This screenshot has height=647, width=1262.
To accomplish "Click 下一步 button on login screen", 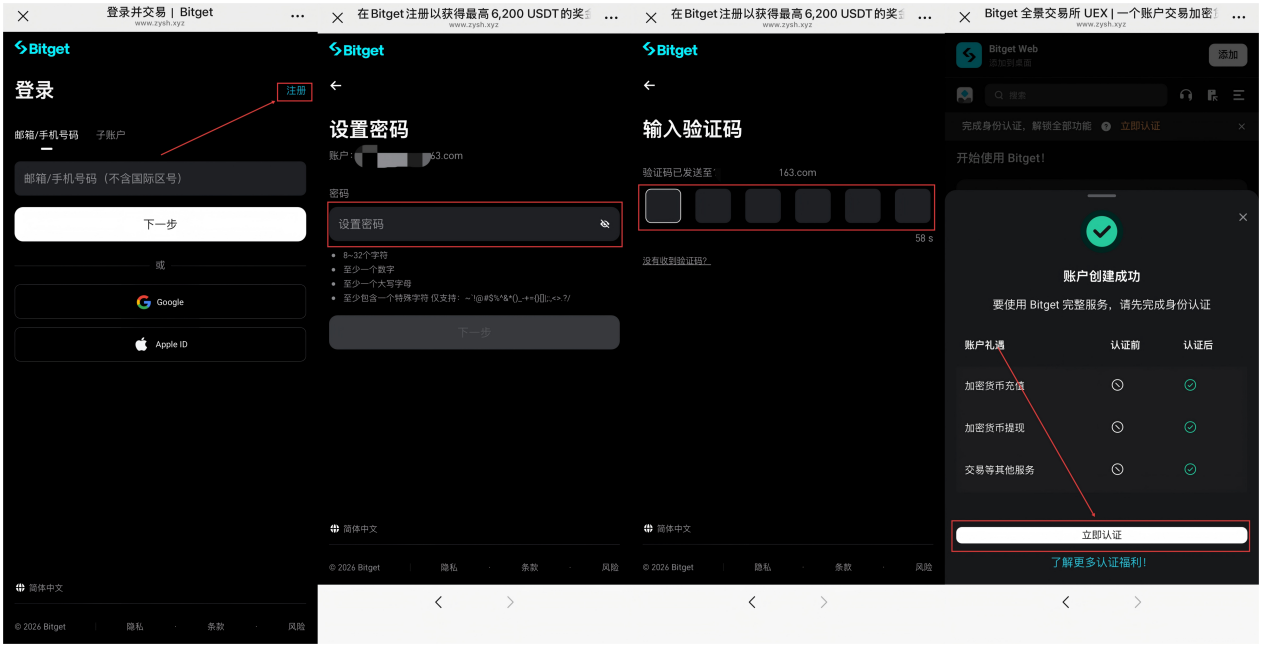I will (160, 224).
